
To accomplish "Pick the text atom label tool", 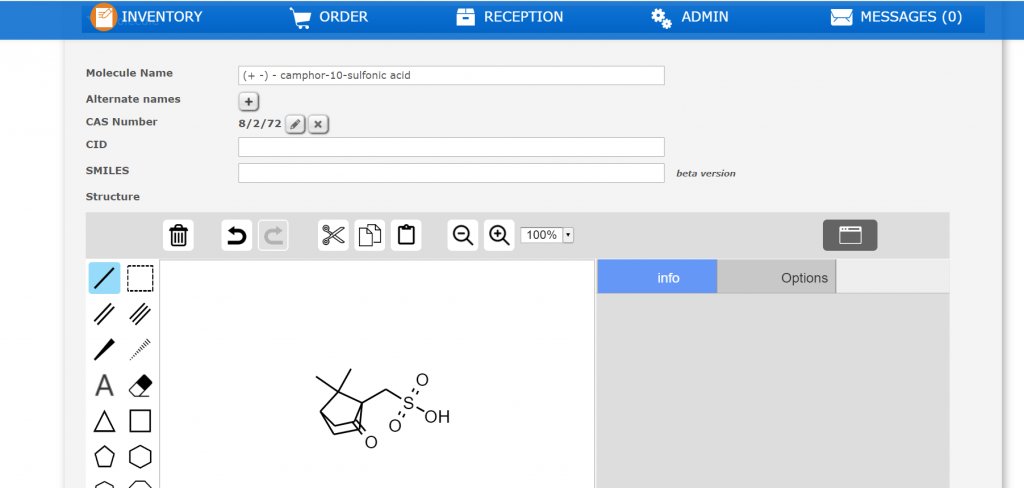I will (104, 385).
